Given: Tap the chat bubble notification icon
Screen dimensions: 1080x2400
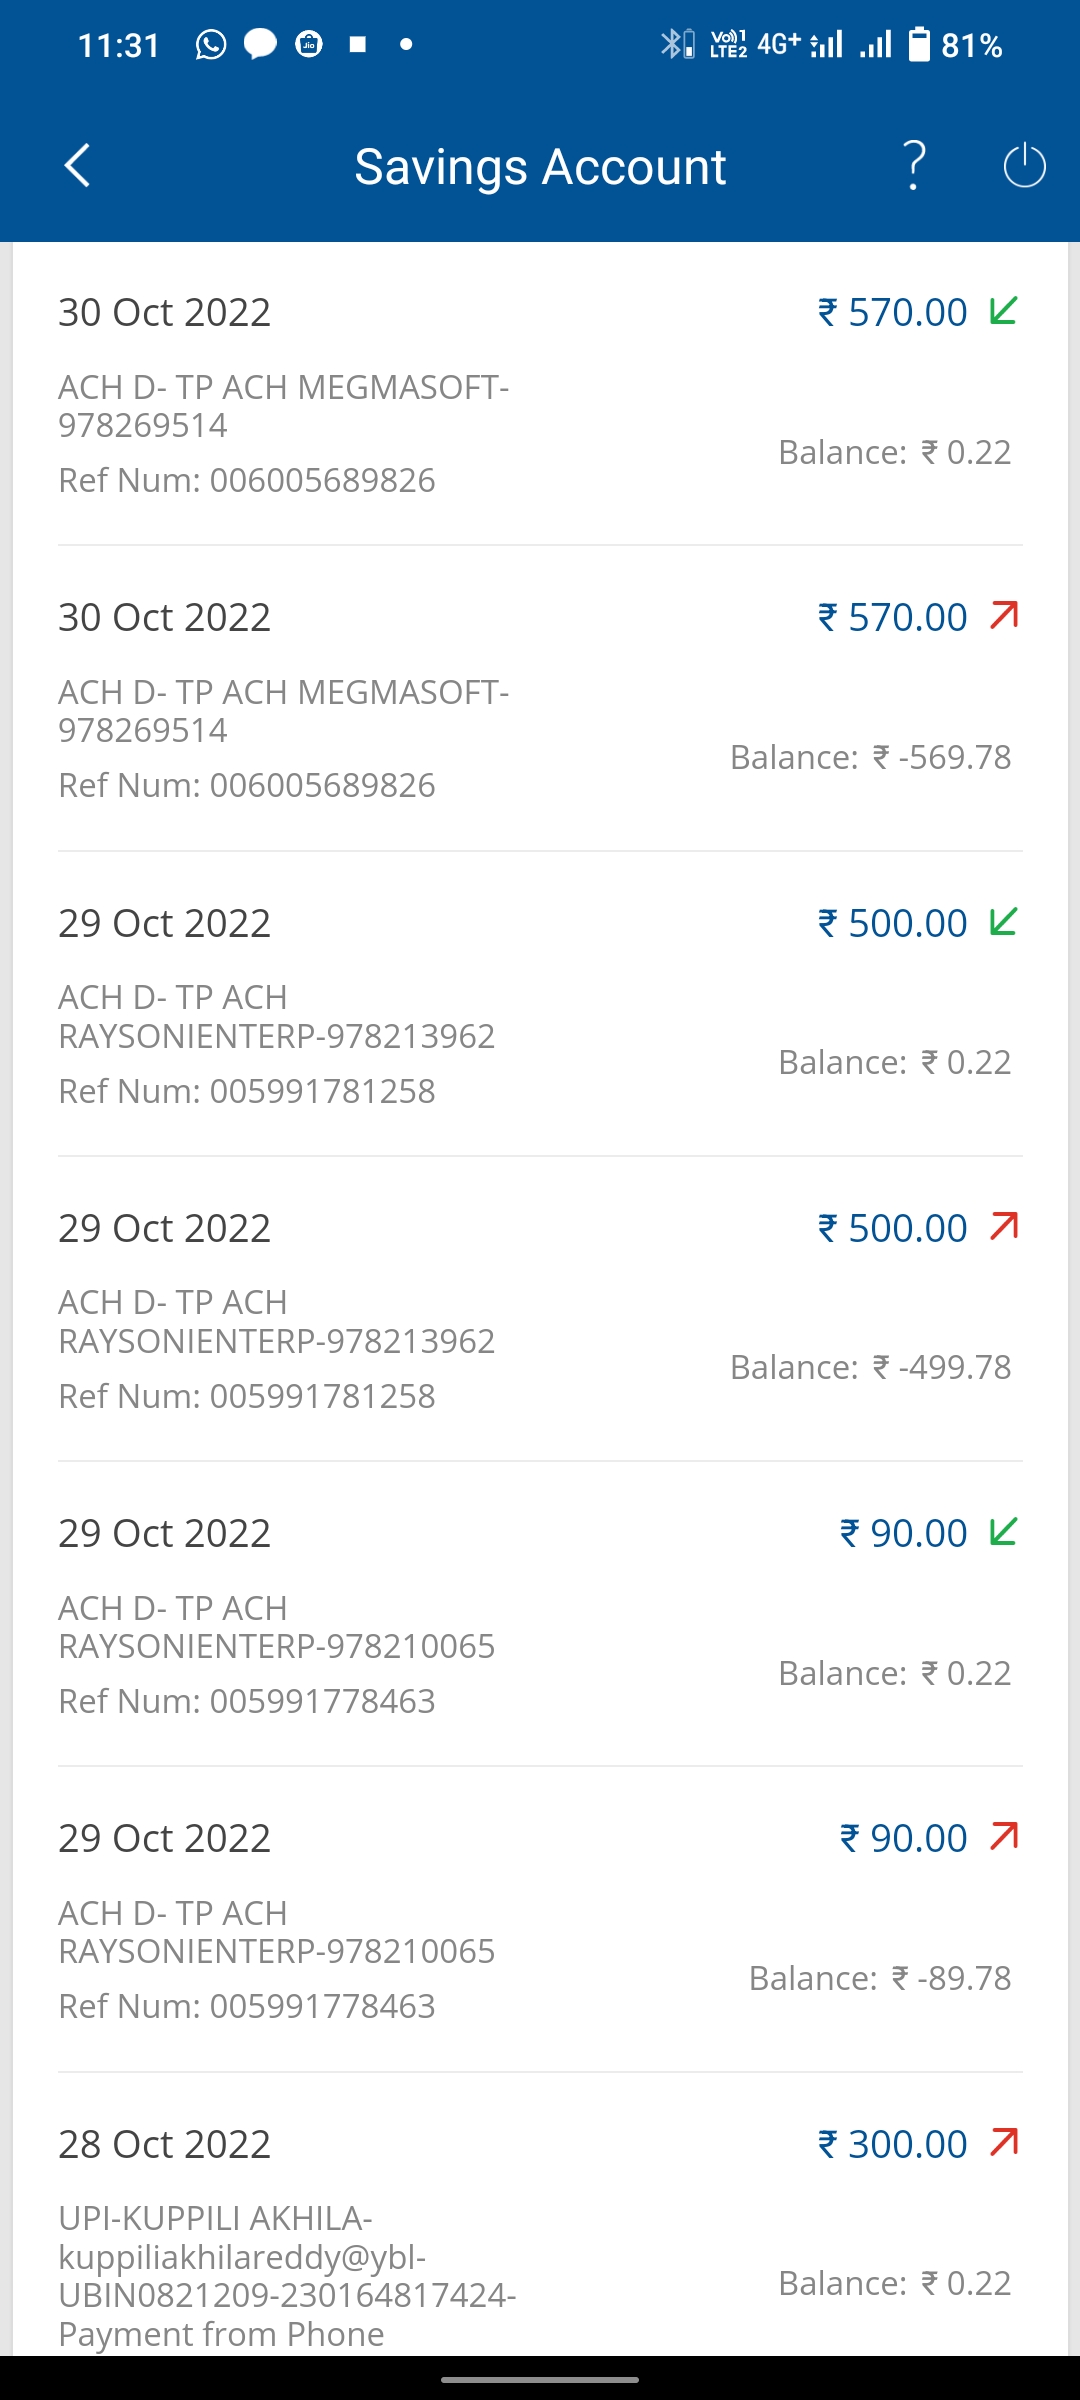Looking at the screenshot, I should tap(260, 45).
